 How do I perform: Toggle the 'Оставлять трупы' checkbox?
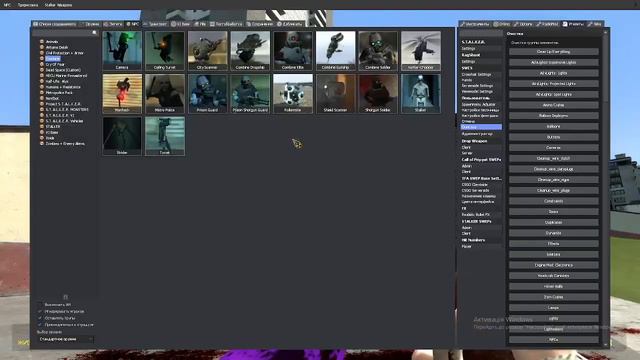tap(40, 318)
